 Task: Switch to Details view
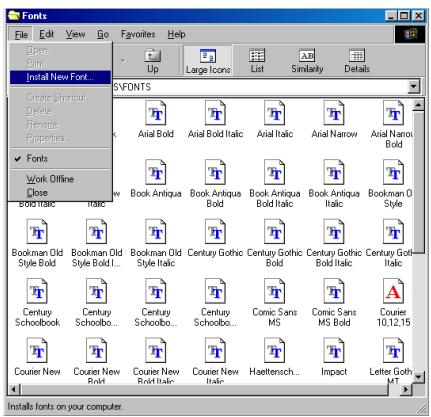357,61
